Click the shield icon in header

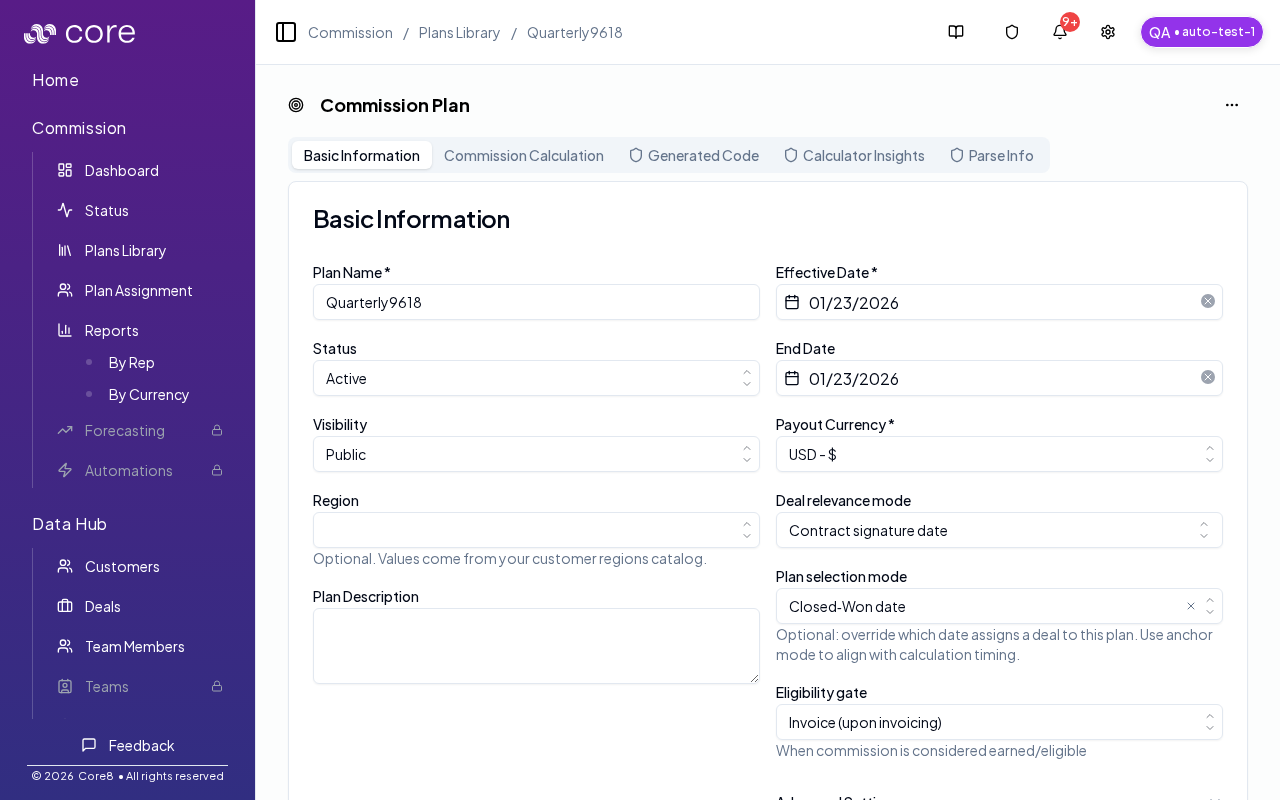(x=1012, y=32)
